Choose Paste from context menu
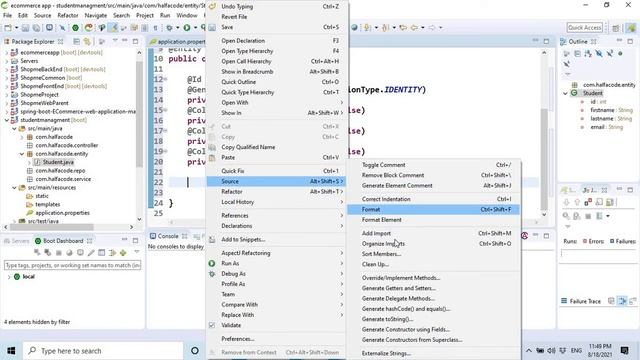 (276, 157)
